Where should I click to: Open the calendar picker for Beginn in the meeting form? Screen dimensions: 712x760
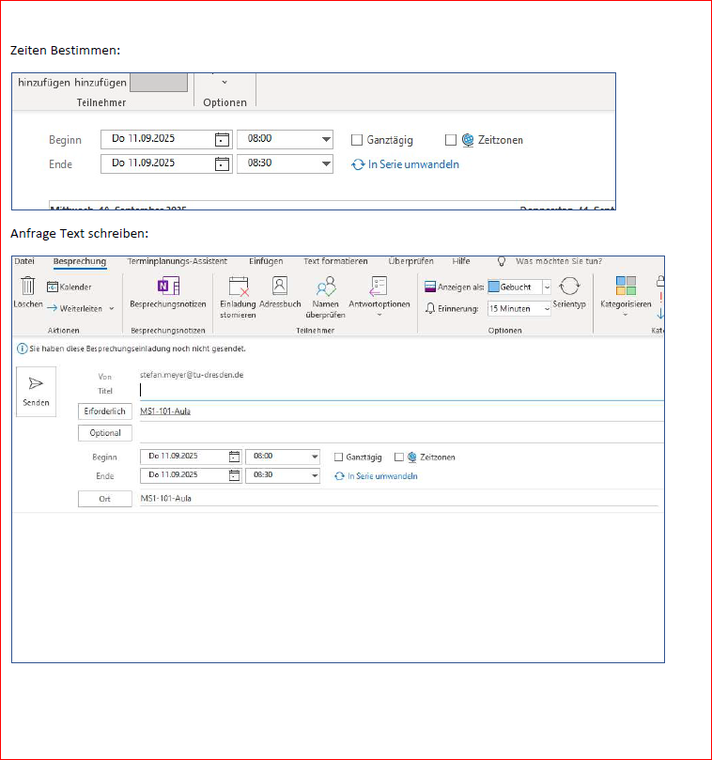[235, 457]
